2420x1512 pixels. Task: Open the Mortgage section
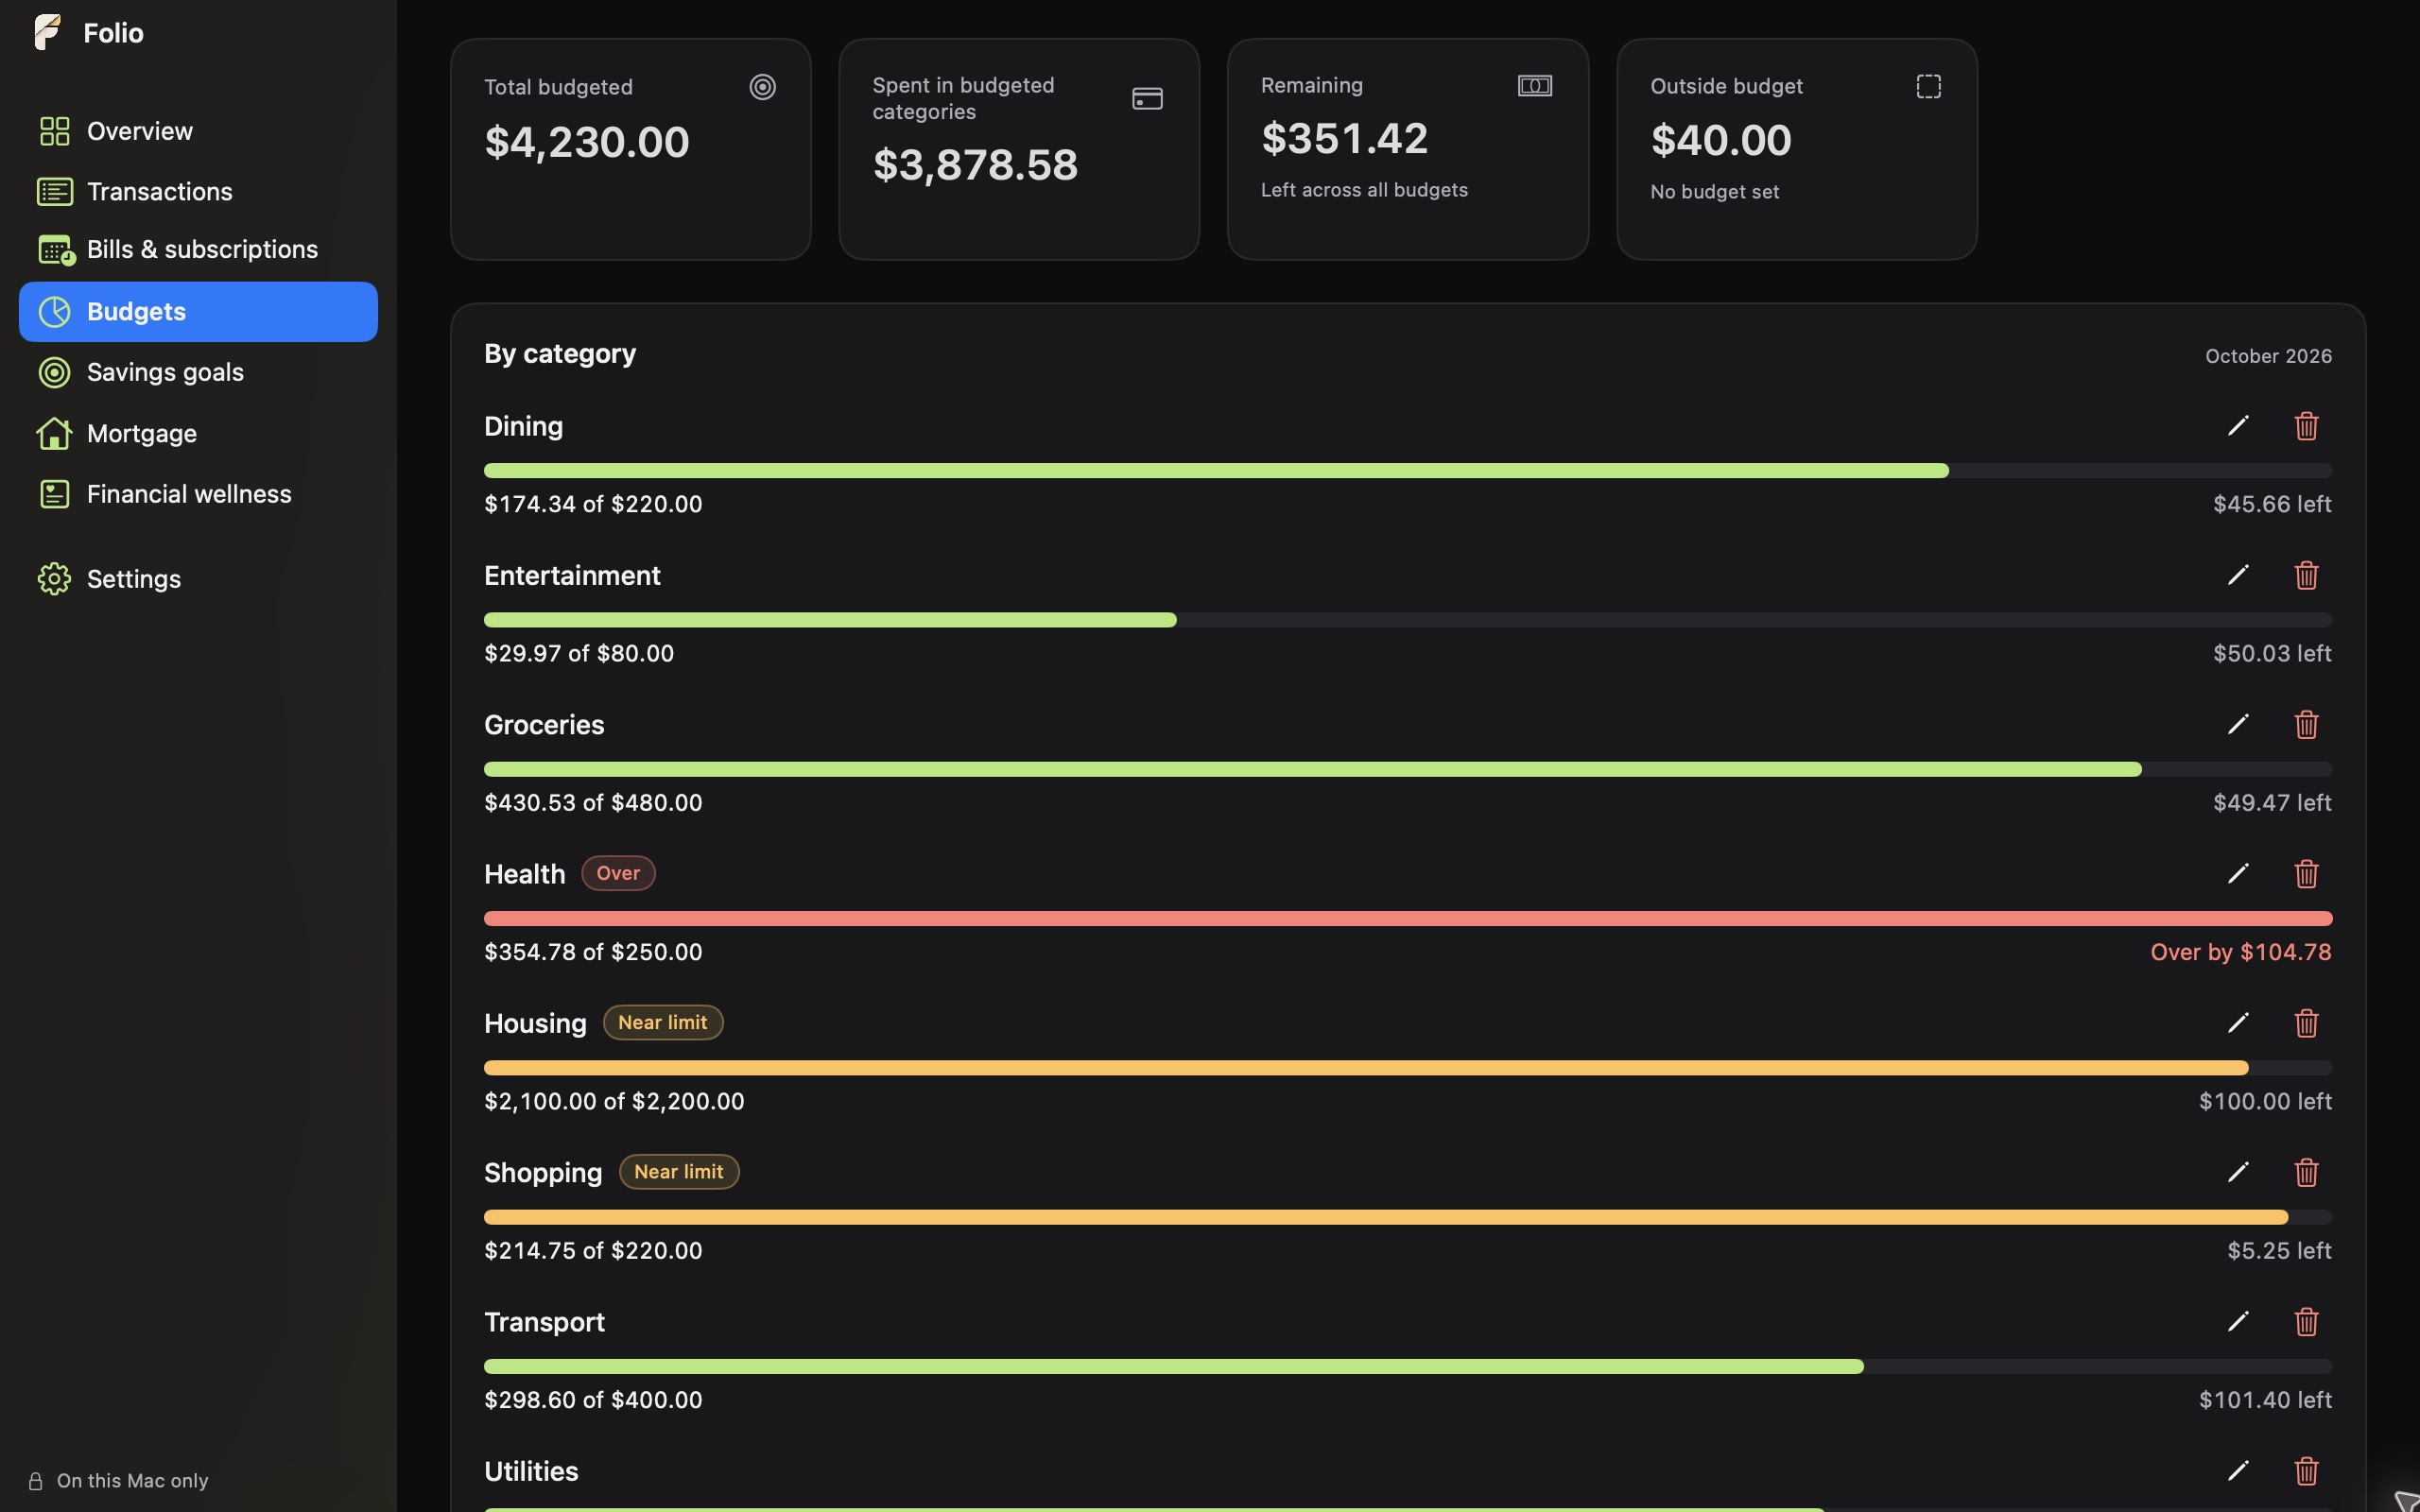(x=198, y=433)
